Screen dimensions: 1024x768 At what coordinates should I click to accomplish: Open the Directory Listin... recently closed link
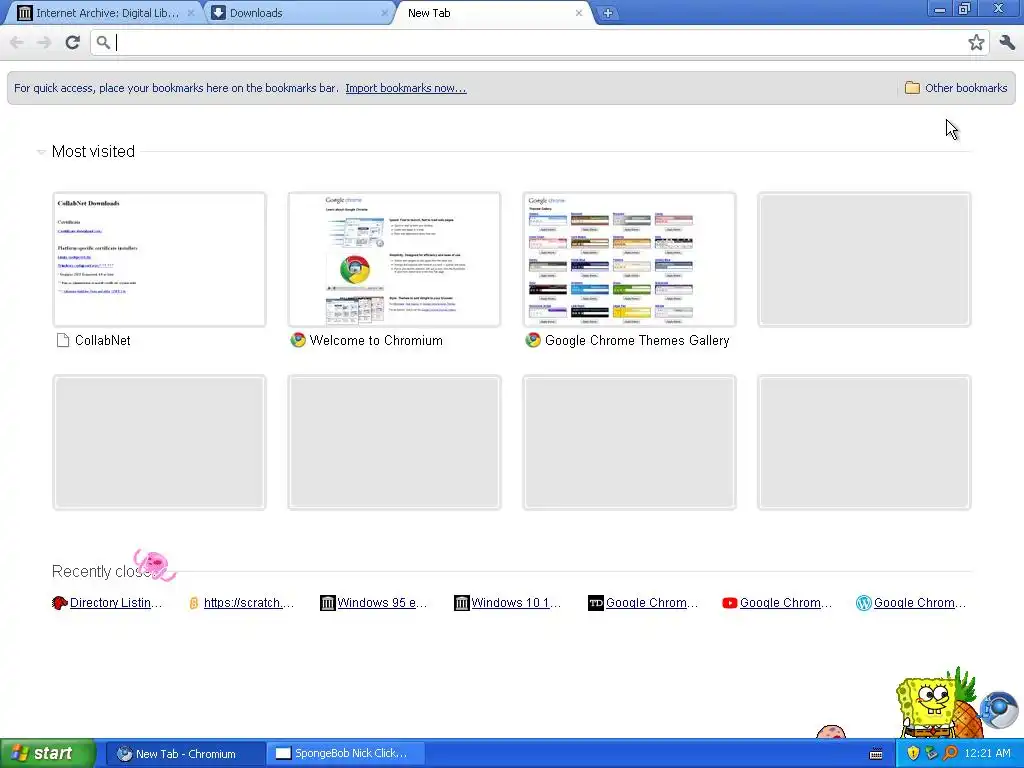click(x=116, y=603)
